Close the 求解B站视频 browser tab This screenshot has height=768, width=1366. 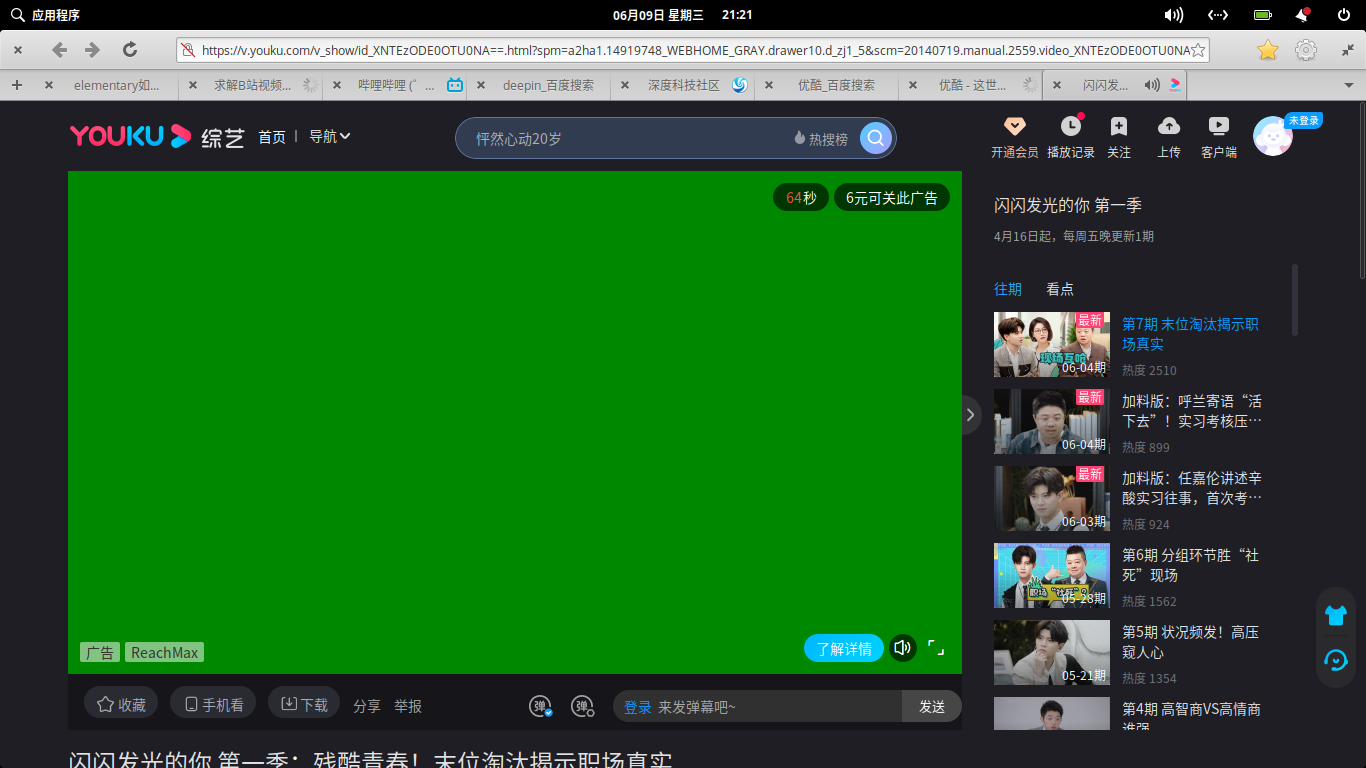[x=192, y=85]
